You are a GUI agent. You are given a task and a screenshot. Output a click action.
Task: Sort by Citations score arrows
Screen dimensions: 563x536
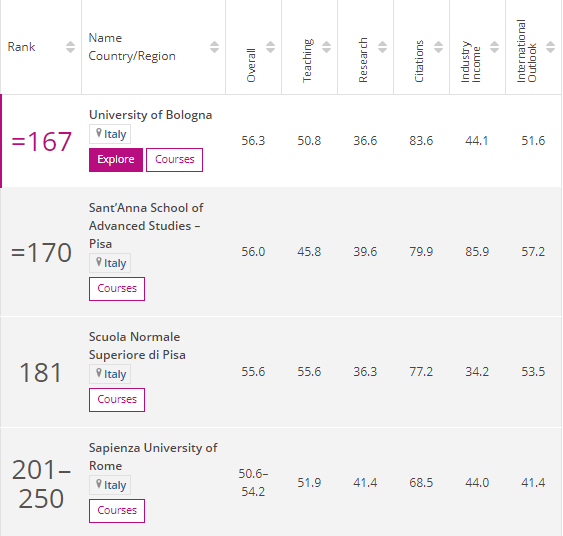[438, 47]
